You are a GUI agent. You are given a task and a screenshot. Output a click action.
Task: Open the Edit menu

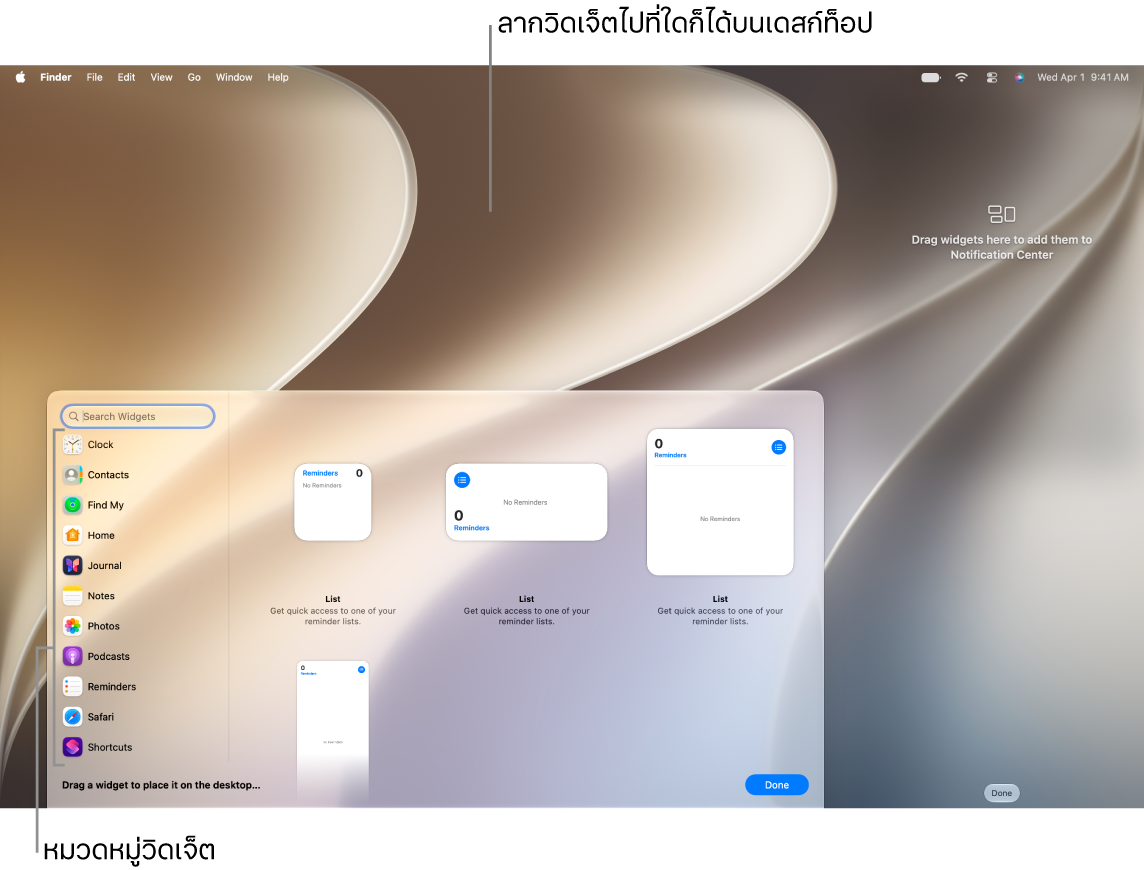[x=126, y=77]
